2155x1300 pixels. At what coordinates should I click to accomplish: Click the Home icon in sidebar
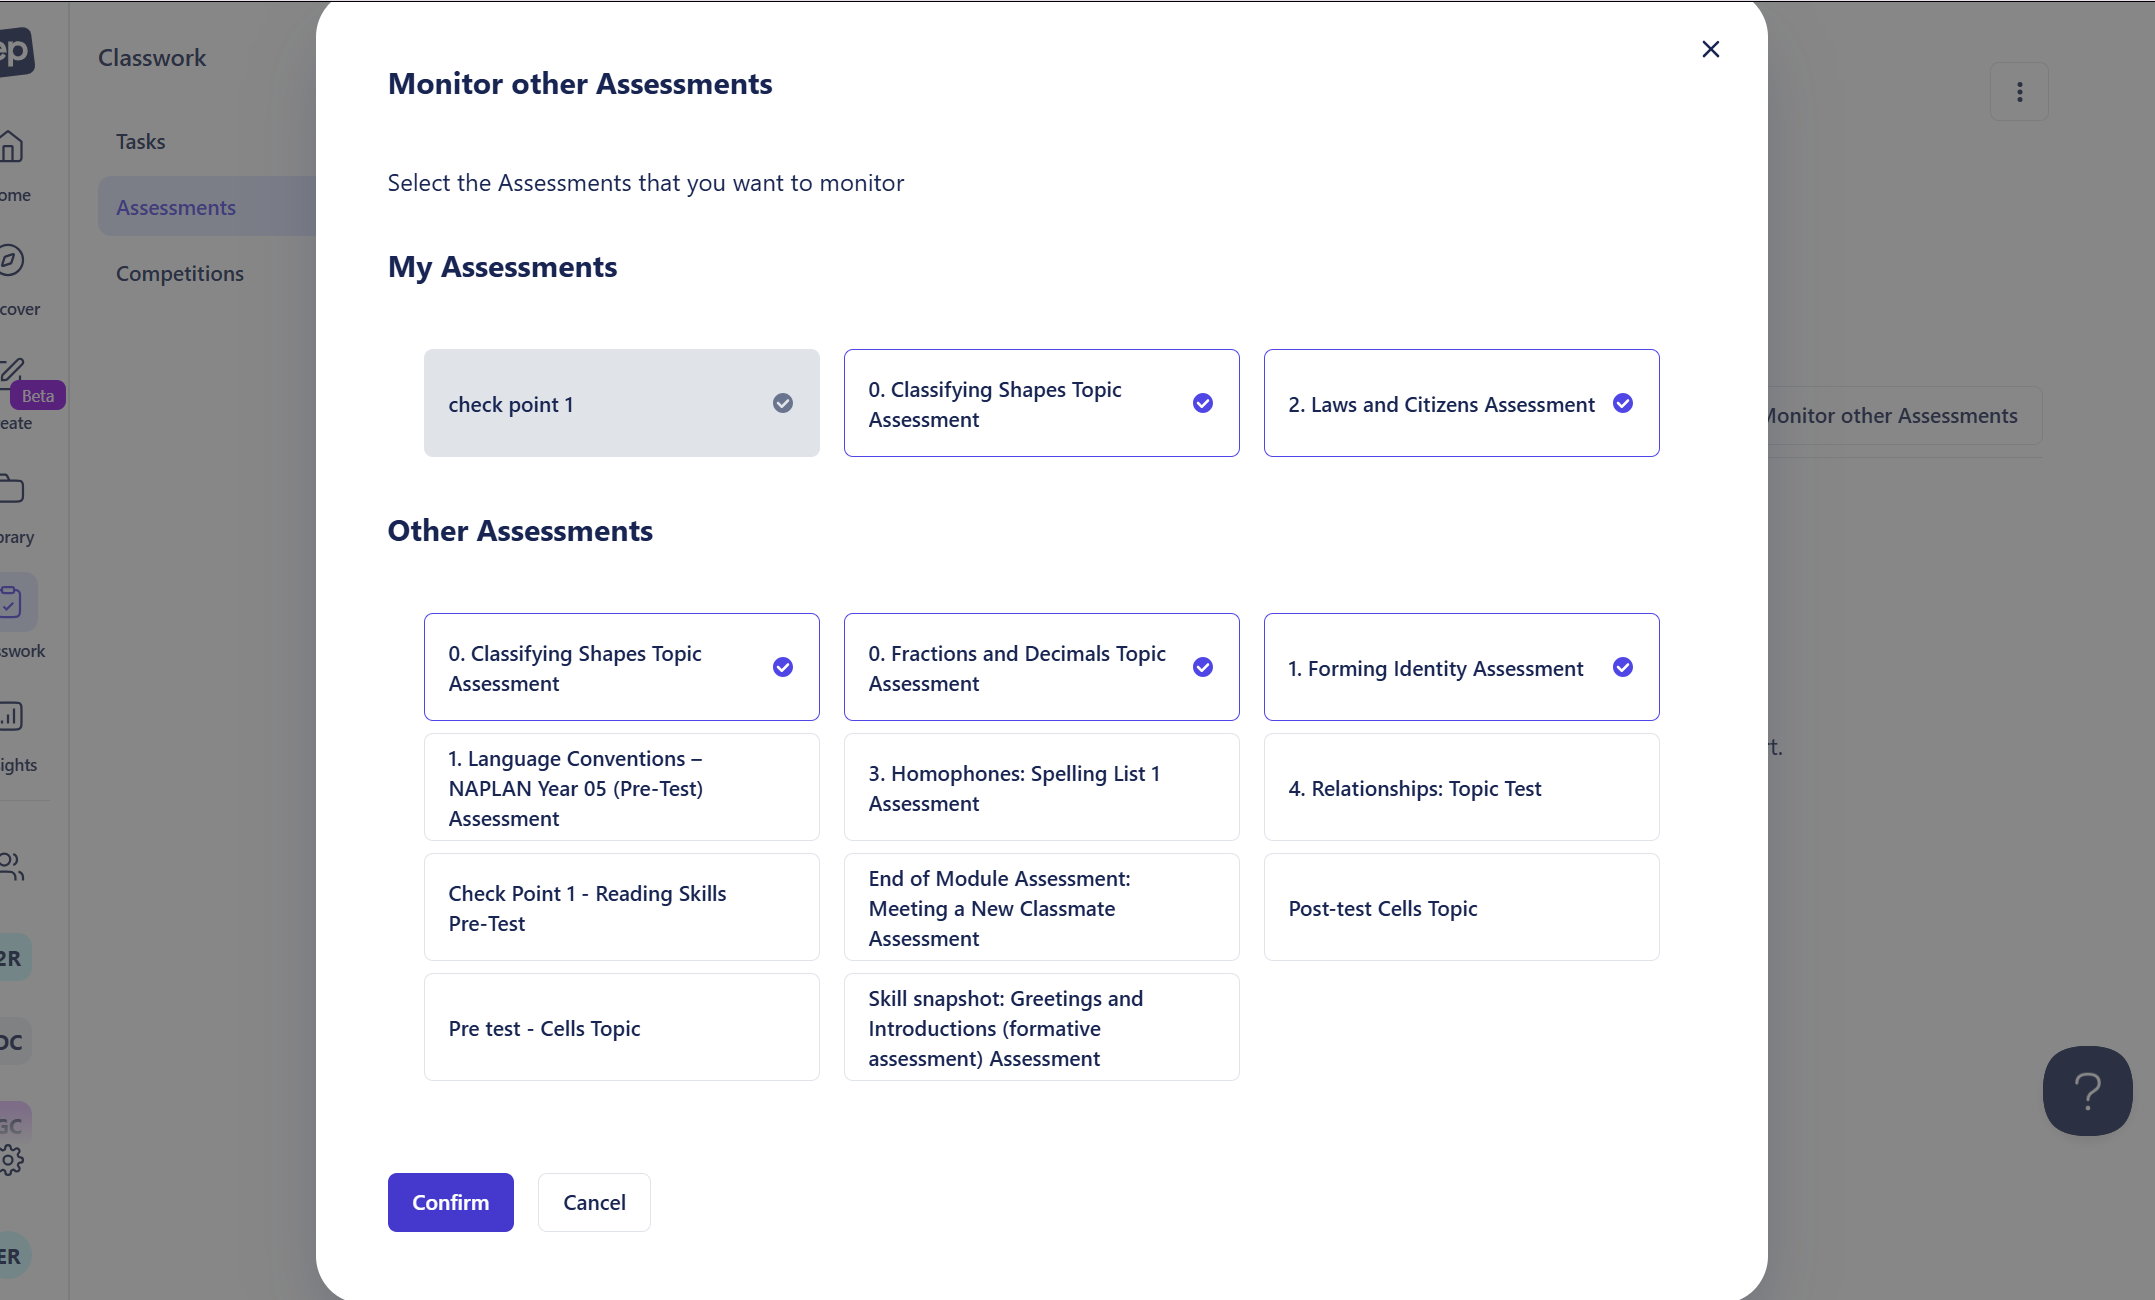12,147
